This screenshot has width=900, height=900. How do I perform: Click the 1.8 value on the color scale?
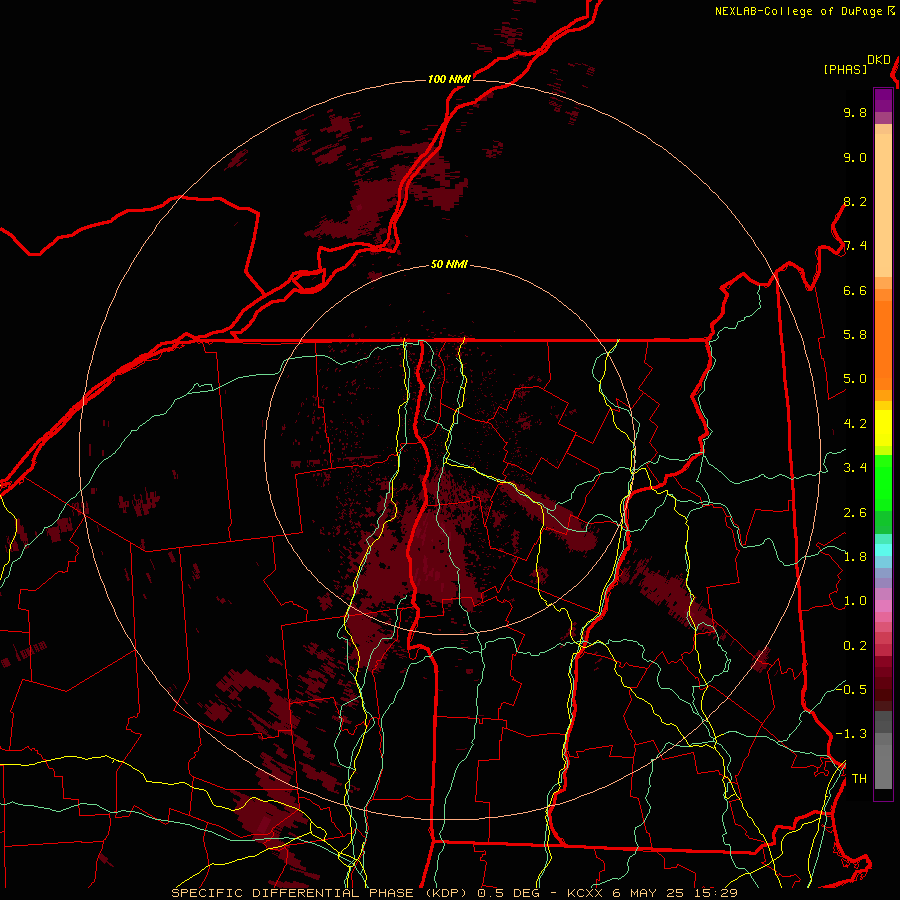click(855, 557)
